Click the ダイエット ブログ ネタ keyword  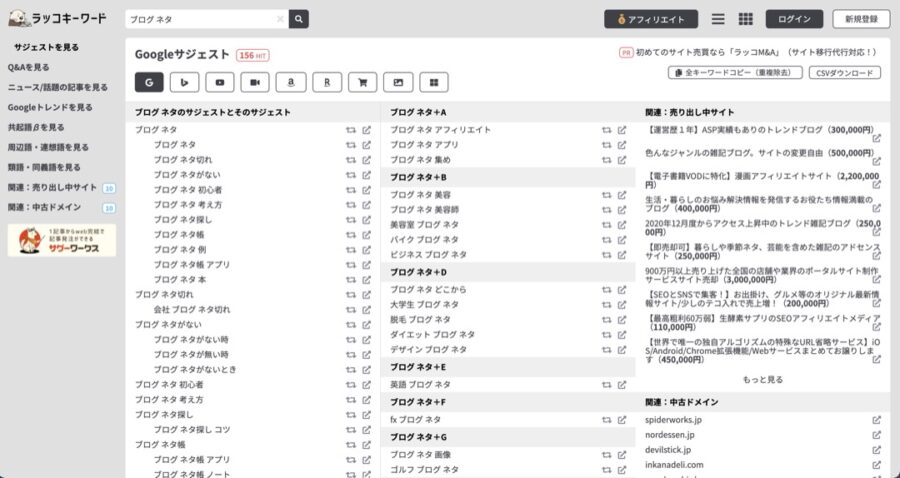coord(432,335)
